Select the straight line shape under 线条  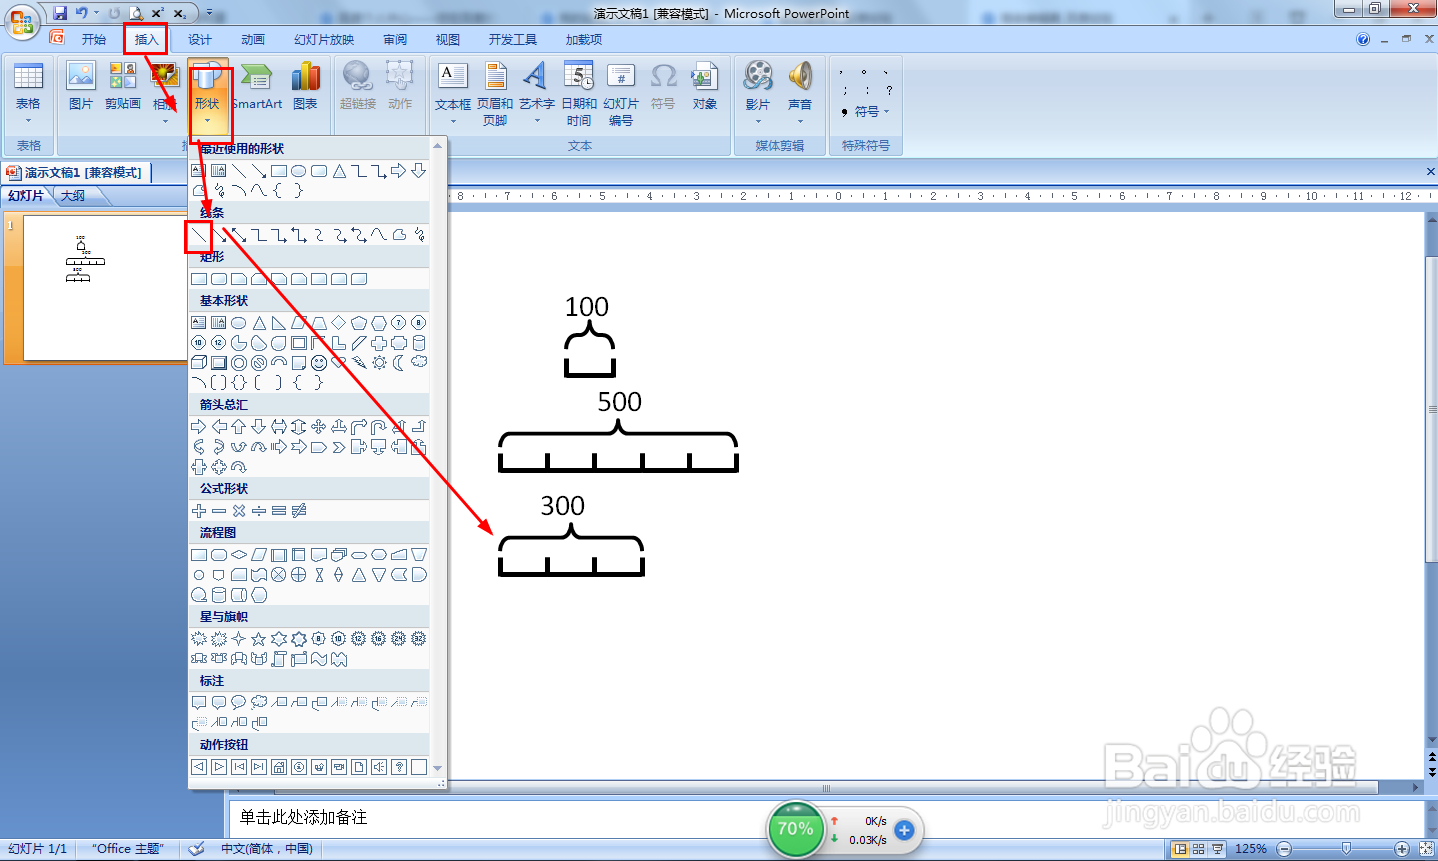click(199, 235)
